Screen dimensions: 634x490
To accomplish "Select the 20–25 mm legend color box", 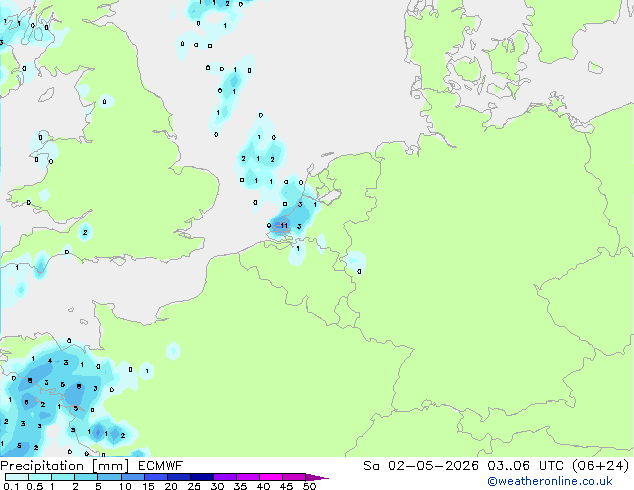I will [x=179, y=477].
